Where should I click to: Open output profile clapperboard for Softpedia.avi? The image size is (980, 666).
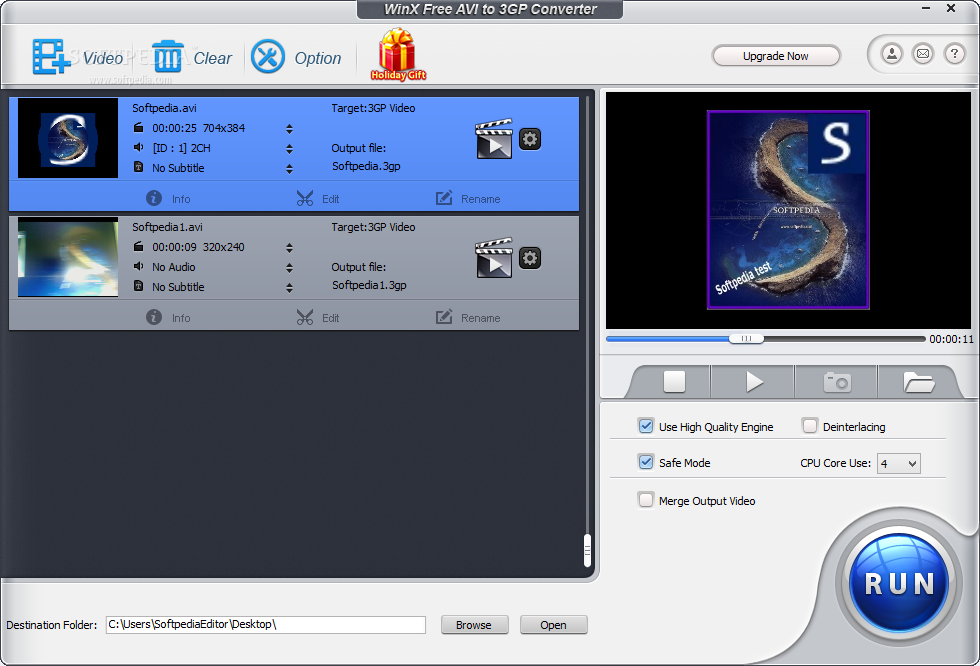(x=494, y=139)
